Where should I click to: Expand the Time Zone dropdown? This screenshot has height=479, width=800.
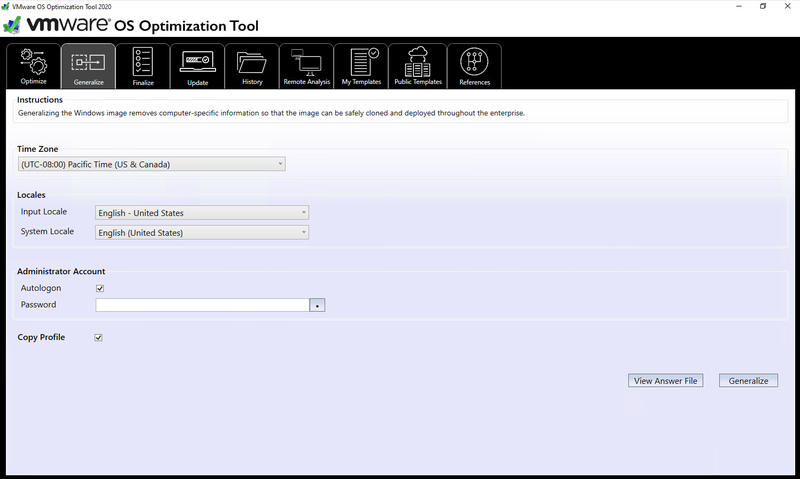pyautogui.click(x=151, y=164)
